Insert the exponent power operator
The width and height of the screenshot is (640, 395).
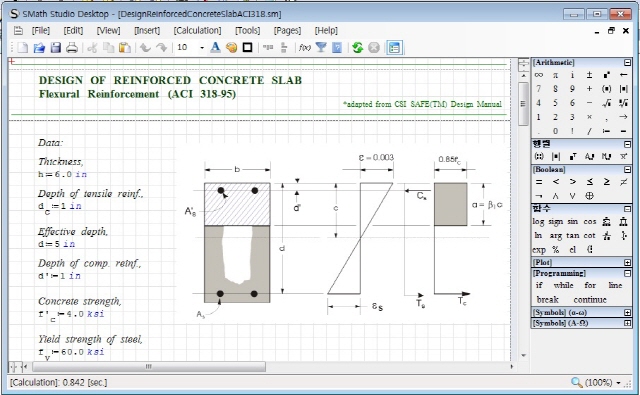[606, 75]
